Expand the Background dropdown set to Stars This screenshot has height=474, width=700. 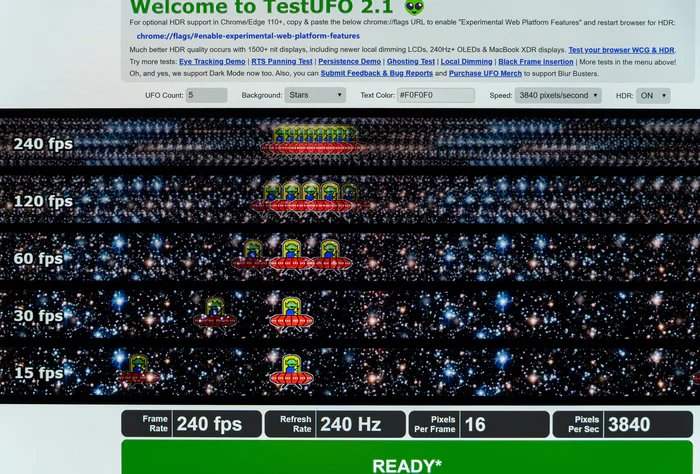pos(315,95)
